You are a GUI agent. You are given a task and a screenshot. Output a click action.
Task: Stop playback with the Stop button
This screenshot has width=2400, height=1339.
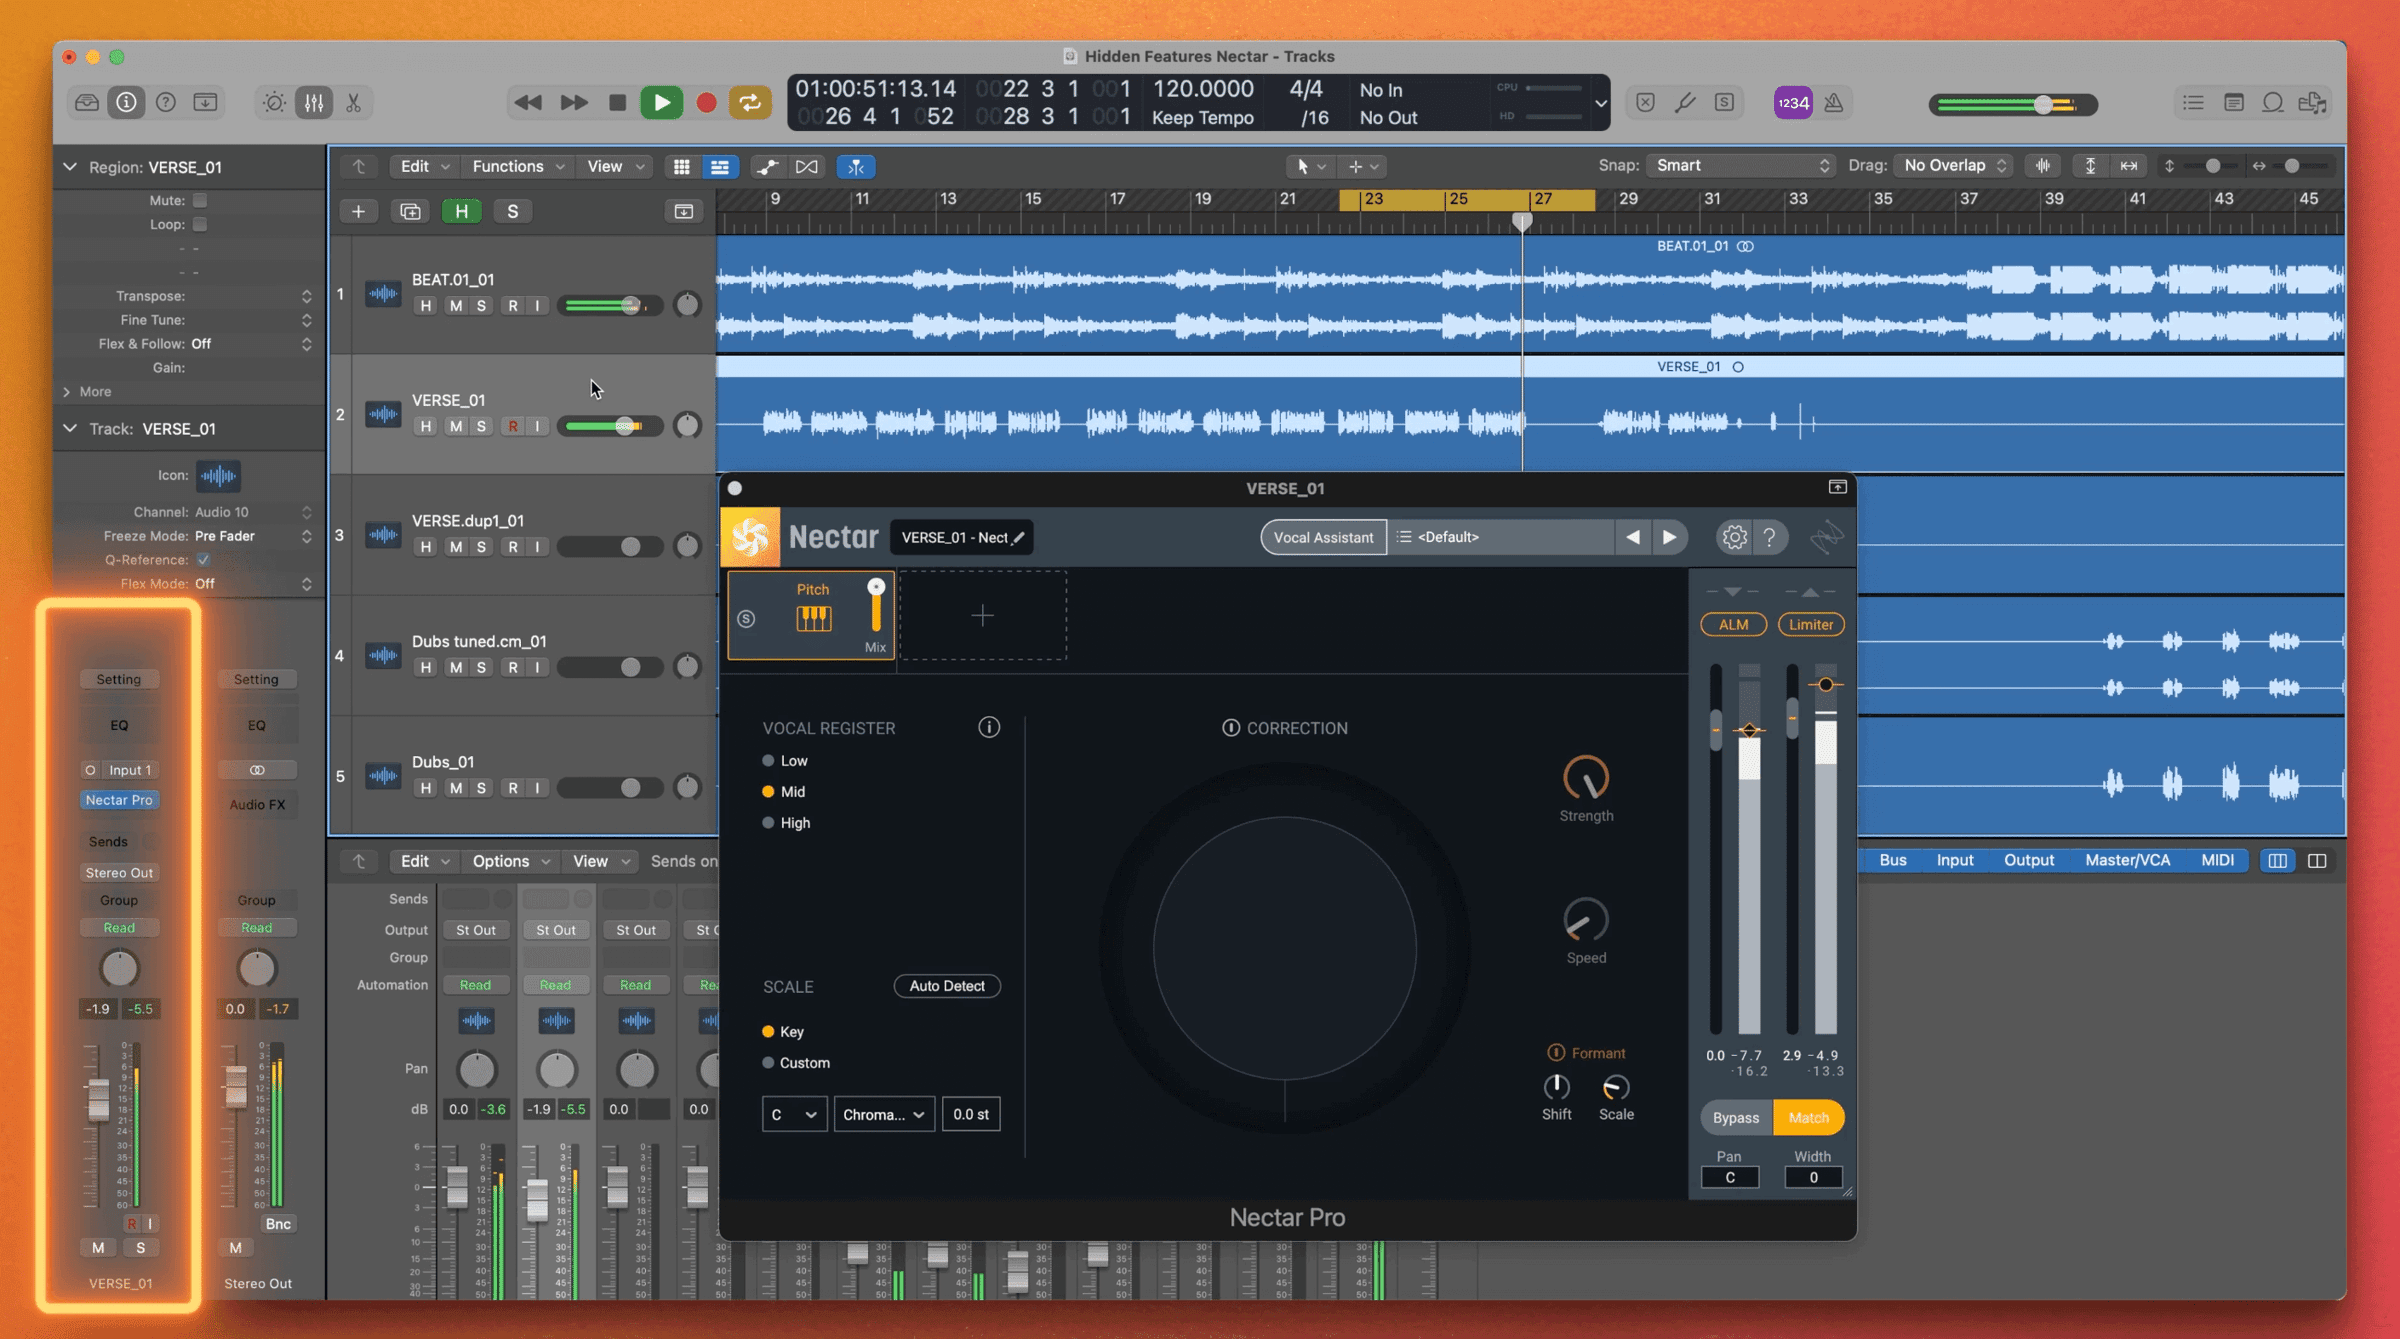[617, 102]
